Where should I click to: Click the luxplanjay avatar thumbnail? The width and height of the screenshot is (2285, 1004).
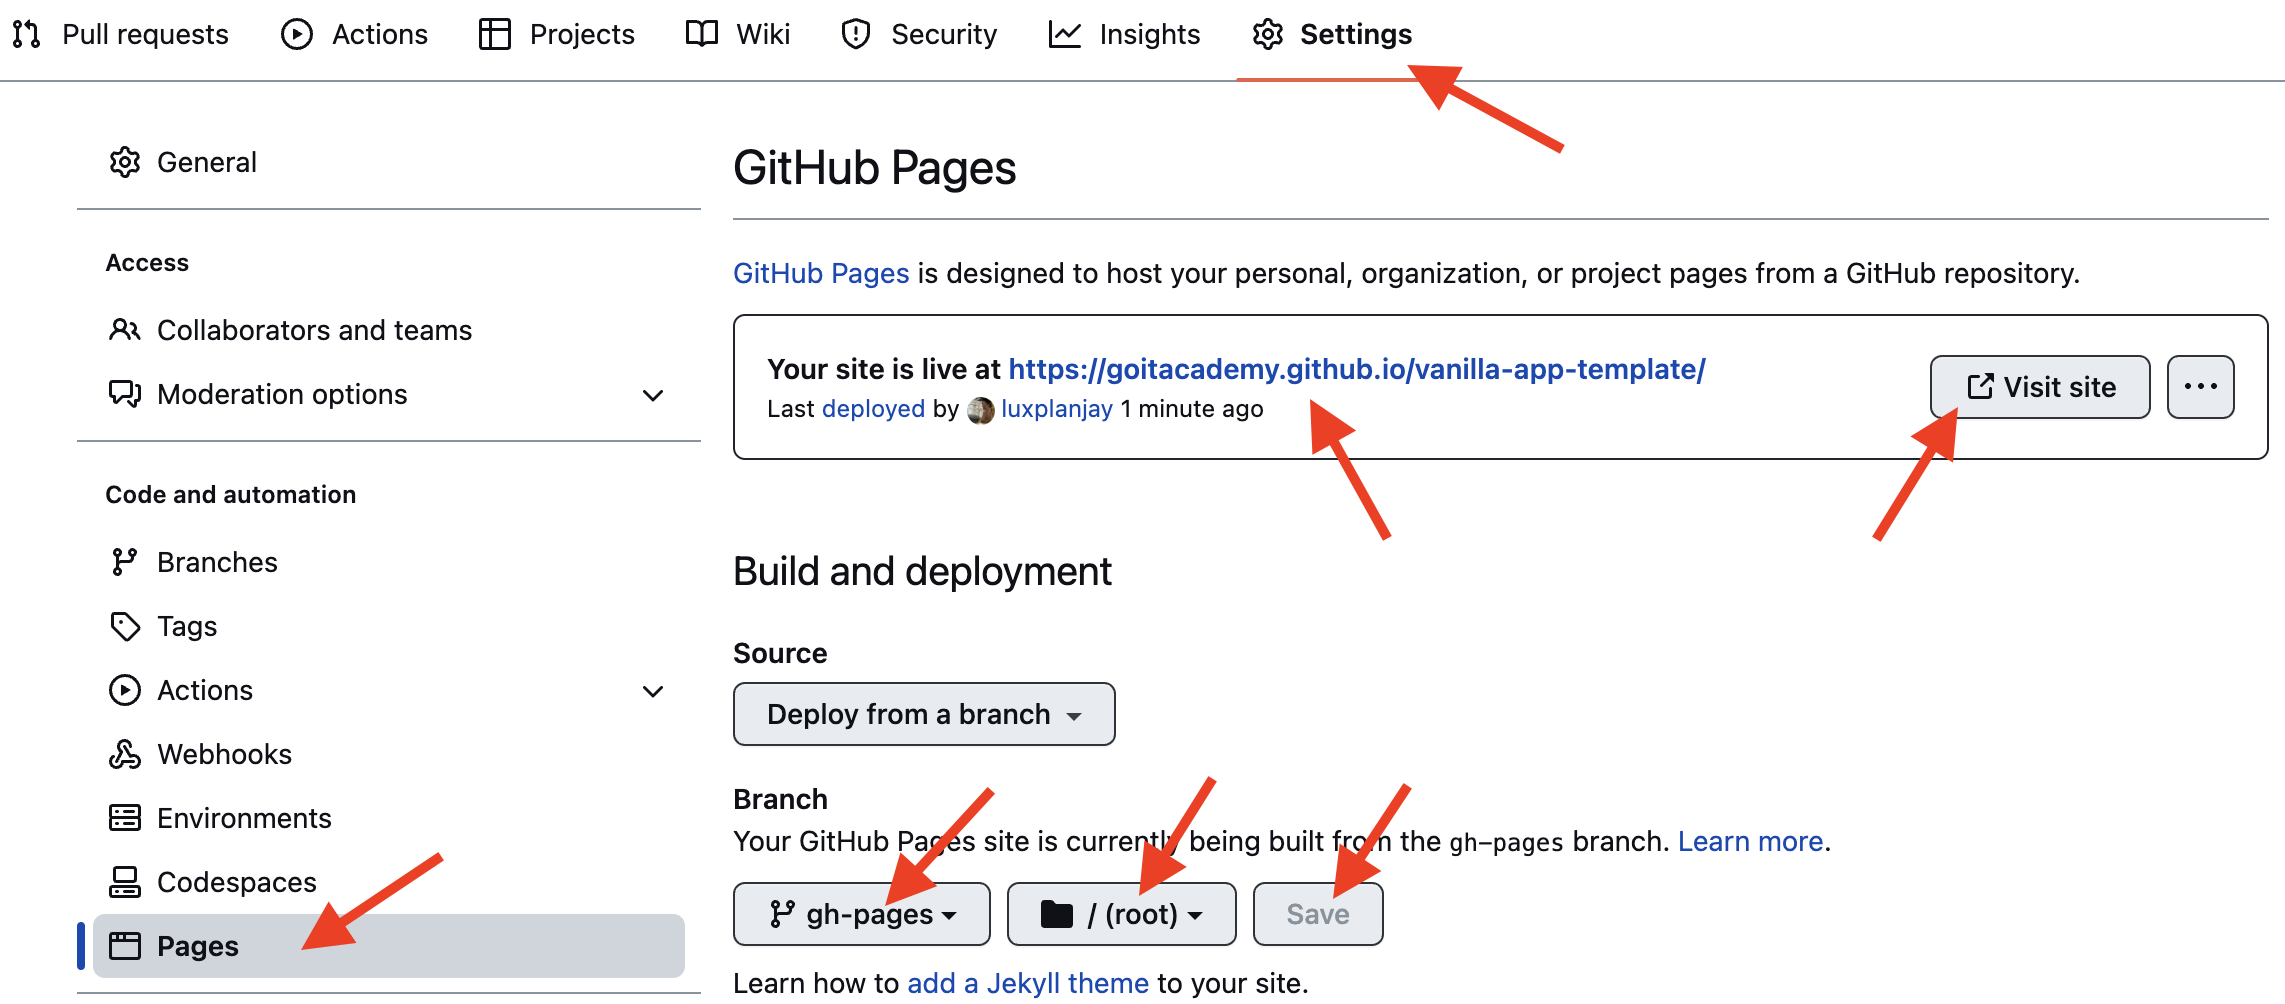tap(981, 409)
